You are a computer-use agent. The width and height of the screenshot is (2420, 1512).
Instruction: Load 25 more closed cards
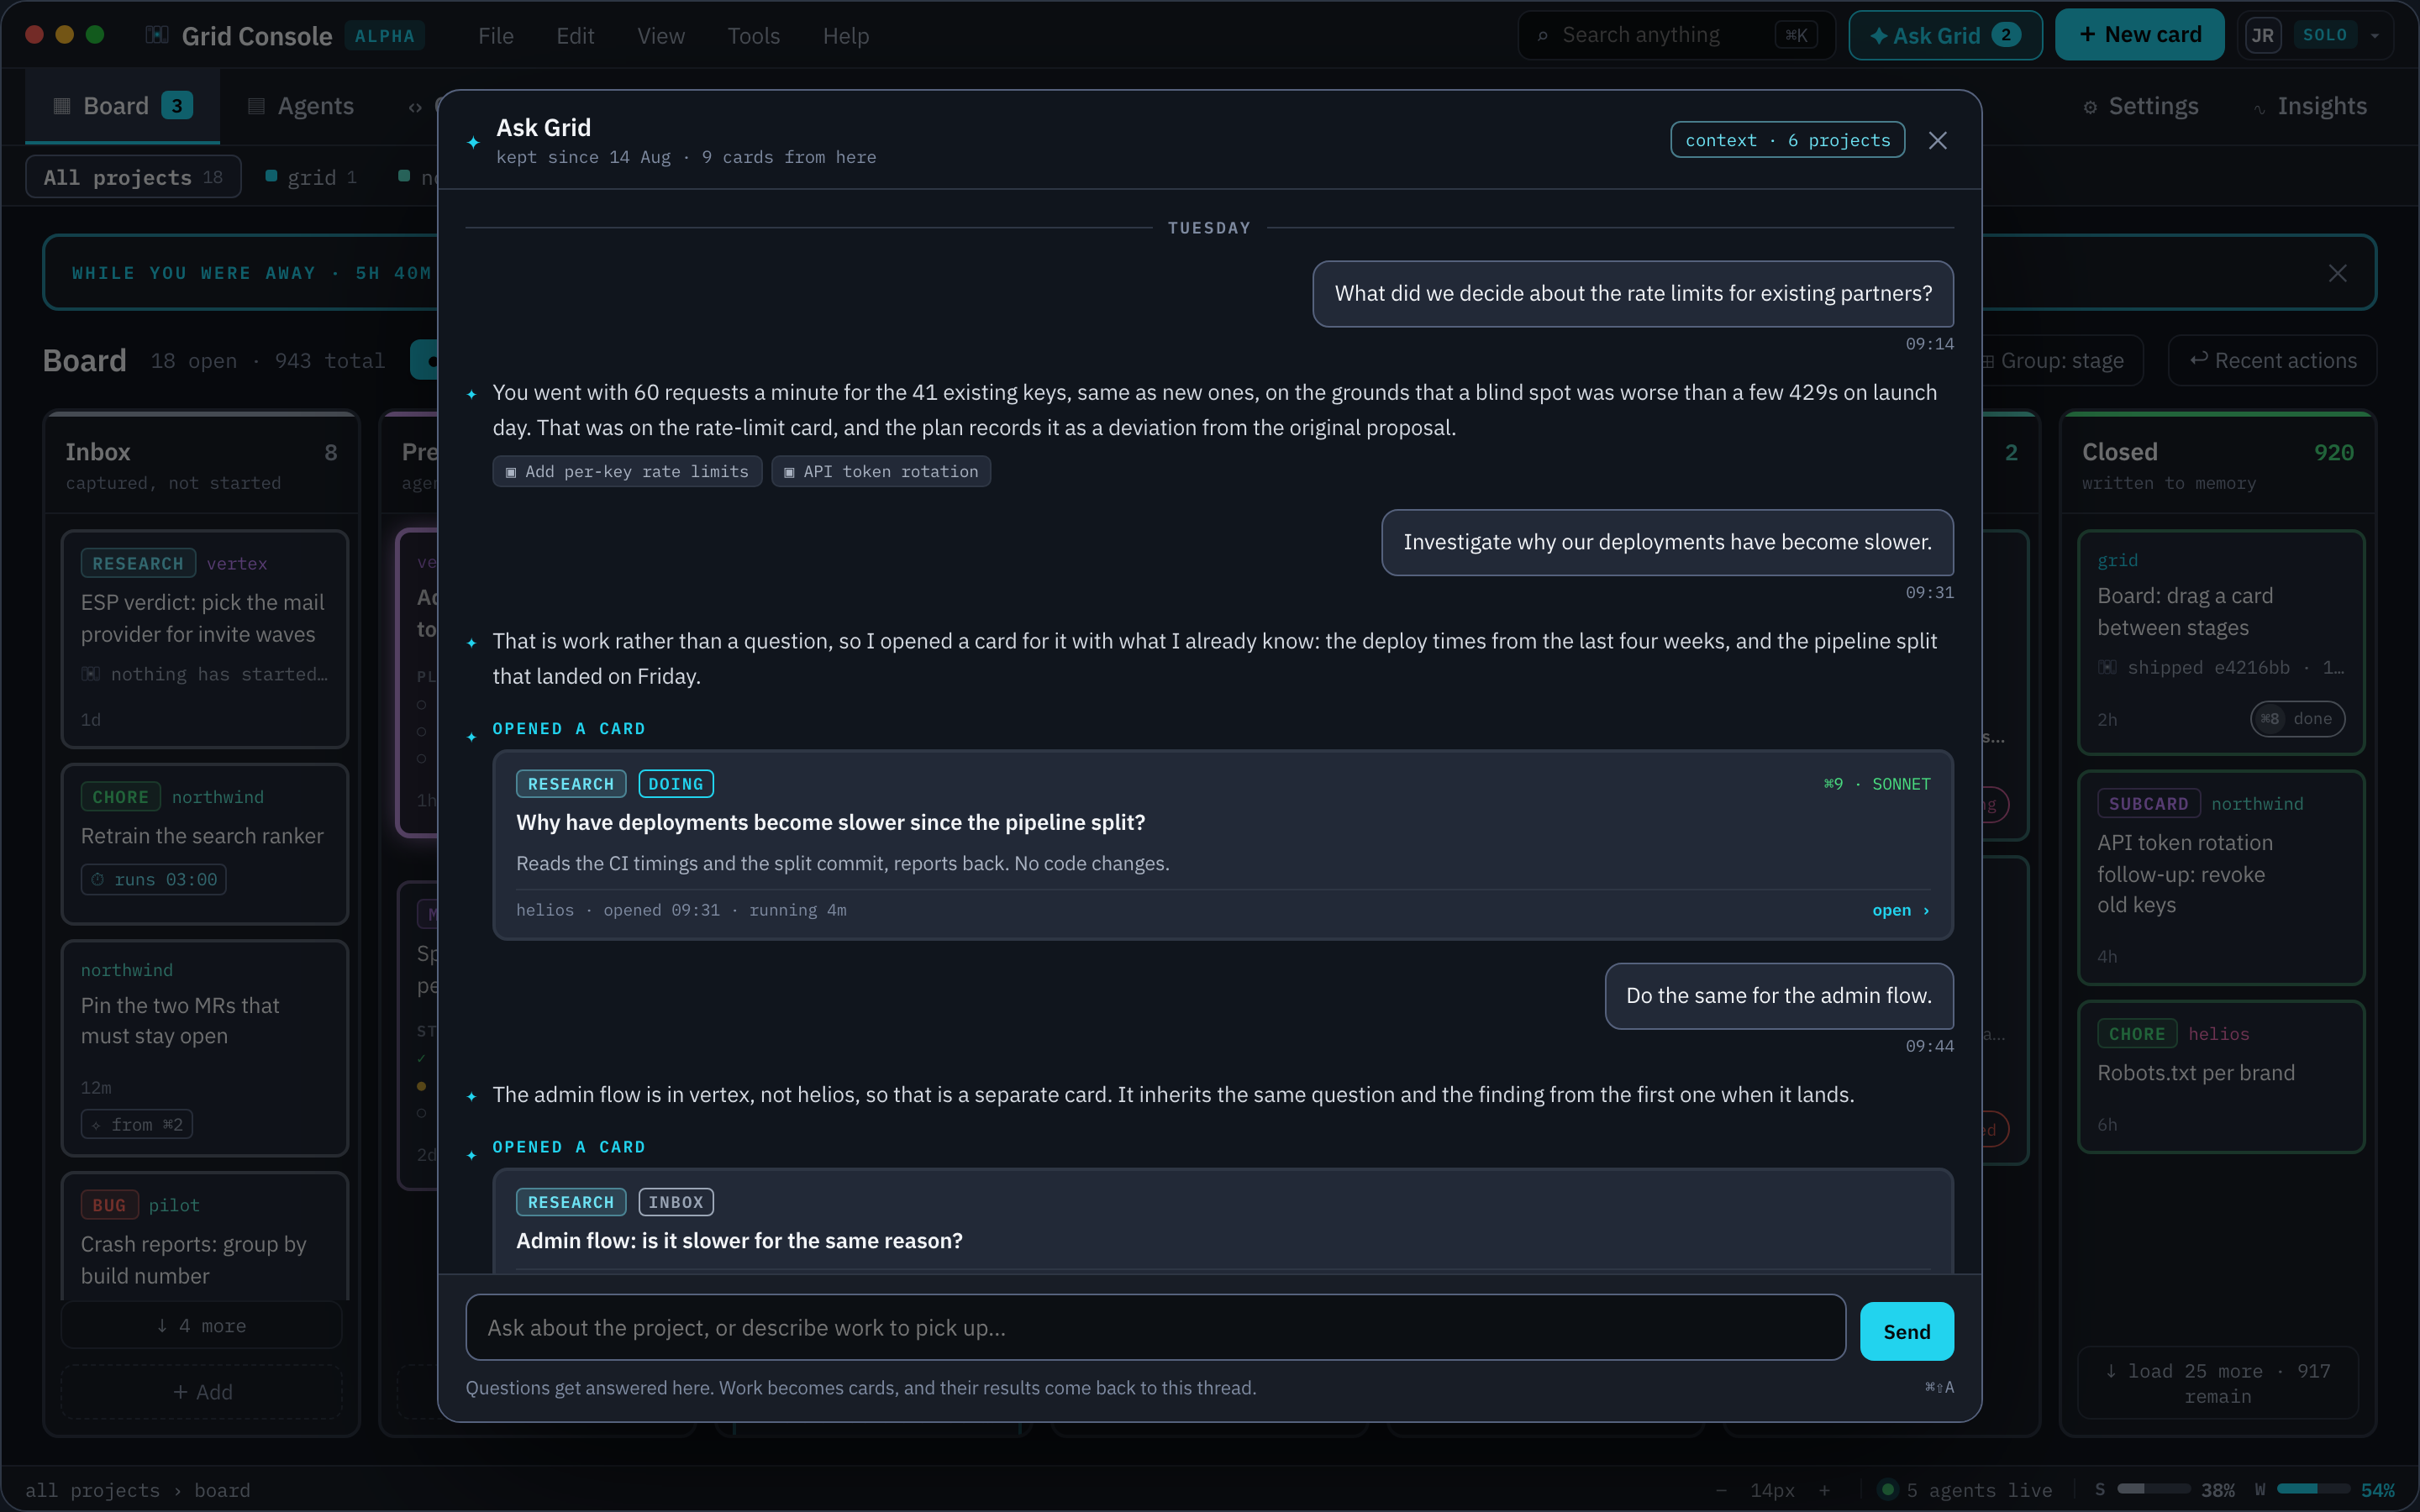2218,1383
